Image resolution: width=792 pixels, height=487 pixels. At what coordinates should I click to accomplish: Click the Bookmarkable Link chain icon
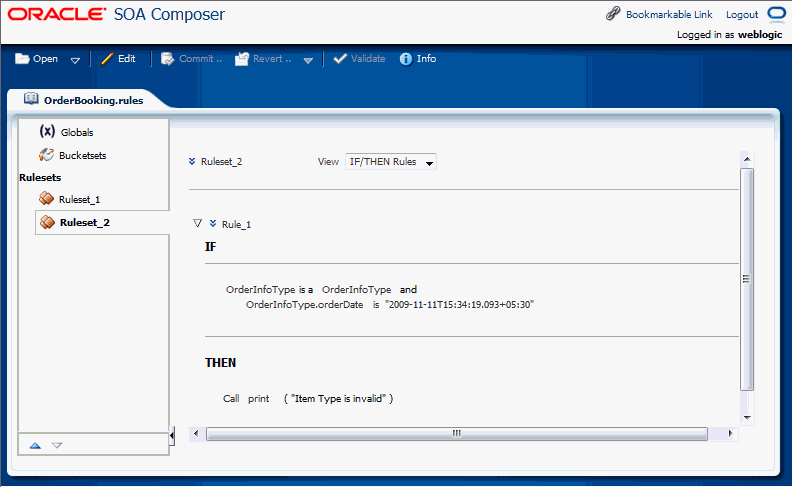613,14
